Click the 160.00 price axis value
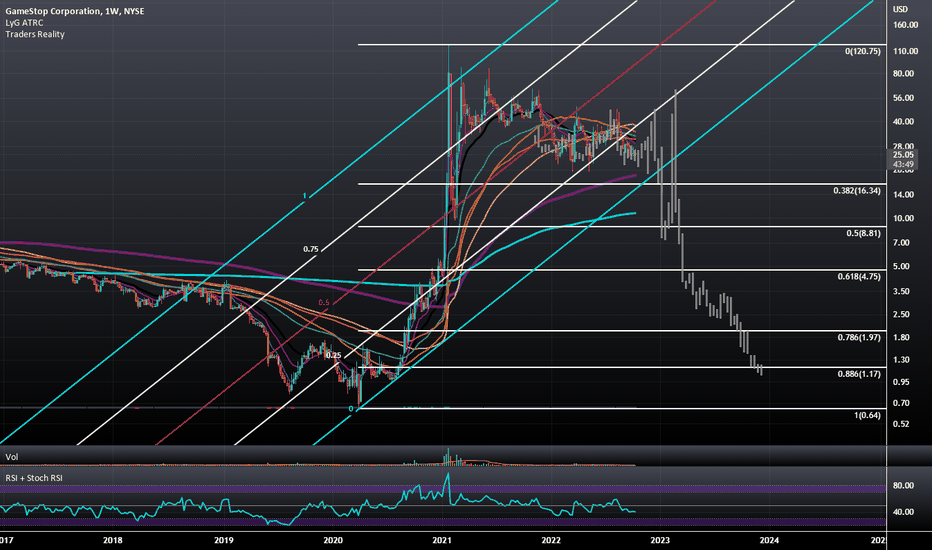The height and width of the screenshot is (550, 932). (x=905, y=25)
